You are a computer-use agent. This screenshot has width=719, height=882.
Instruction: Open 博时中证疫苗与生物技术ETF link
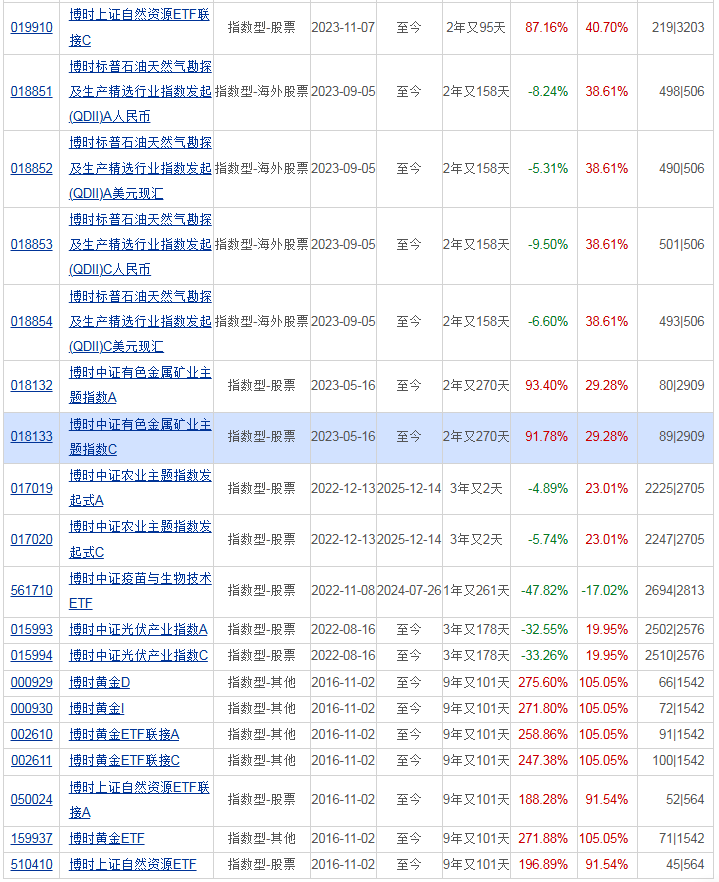[140, 591]
